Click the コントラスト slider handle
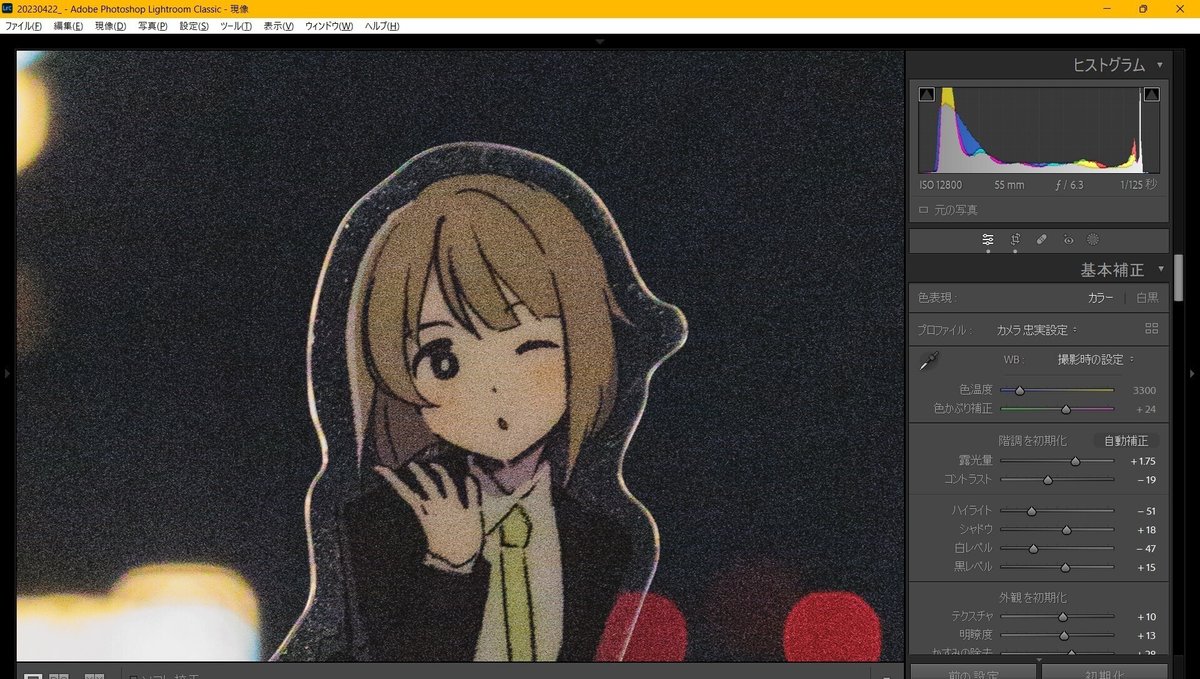1200x679 pixels. coord(1047,480)
